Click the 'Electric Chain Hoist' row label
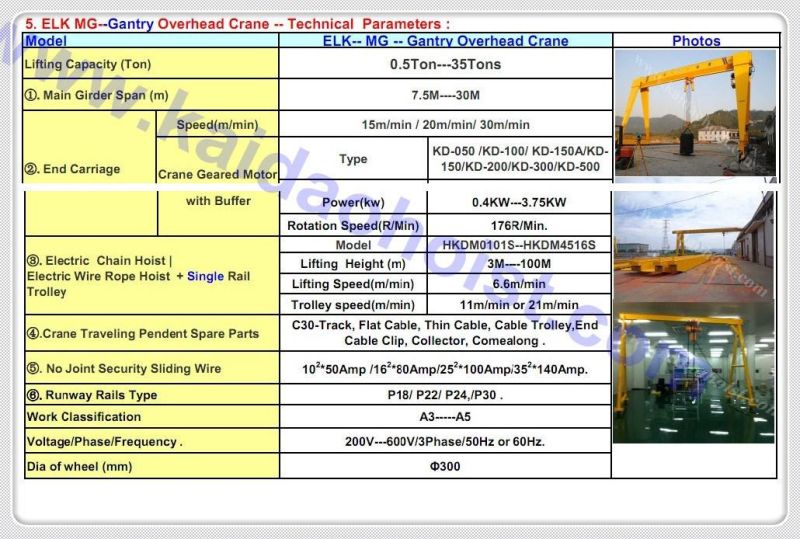 (138, 276)
